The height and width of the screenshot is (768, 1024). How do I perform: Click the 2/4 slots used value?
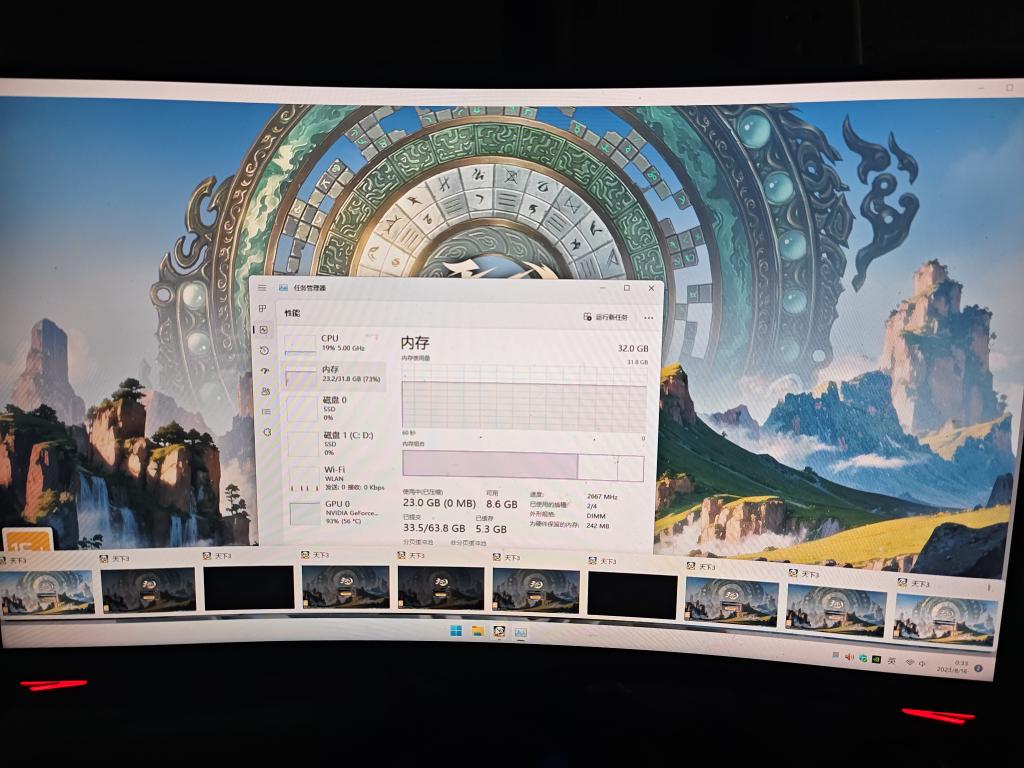(592, 506)
